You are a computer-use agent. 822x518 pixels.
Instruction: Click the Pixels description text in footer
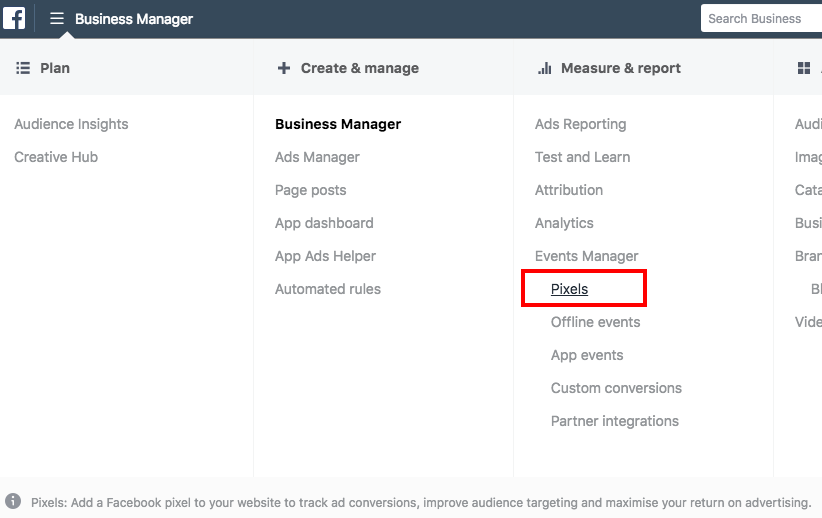click(x=421, y=503)
